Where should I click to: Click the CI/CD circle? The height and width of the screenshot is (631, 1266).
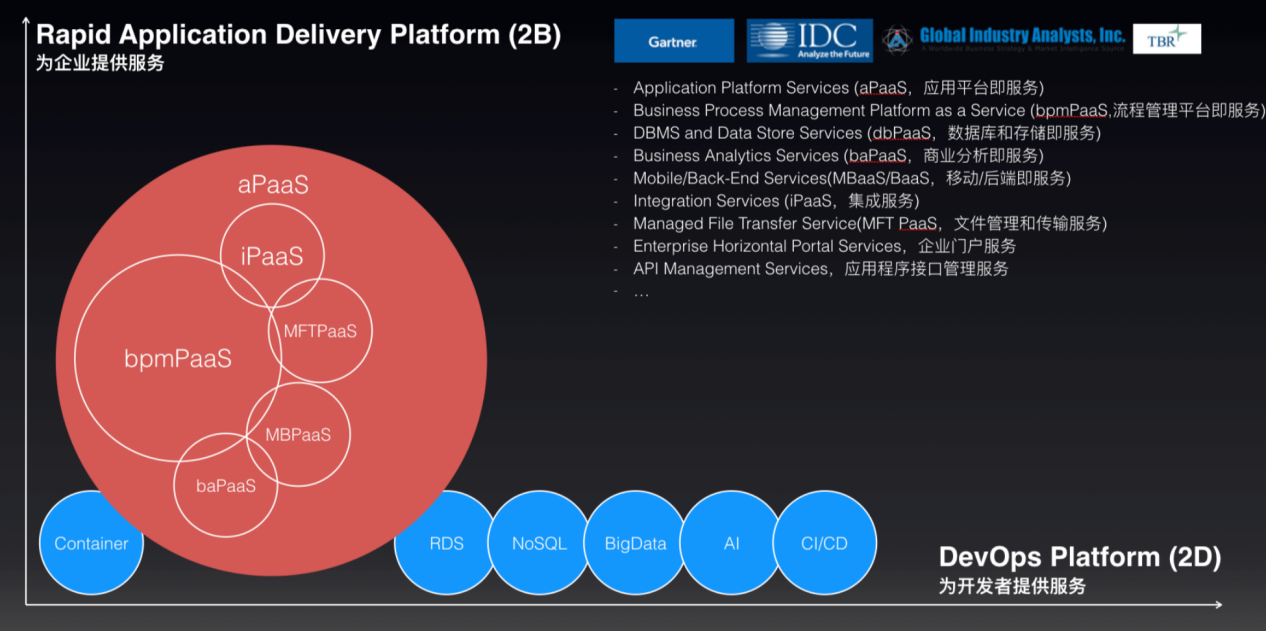tap(825, 544)
